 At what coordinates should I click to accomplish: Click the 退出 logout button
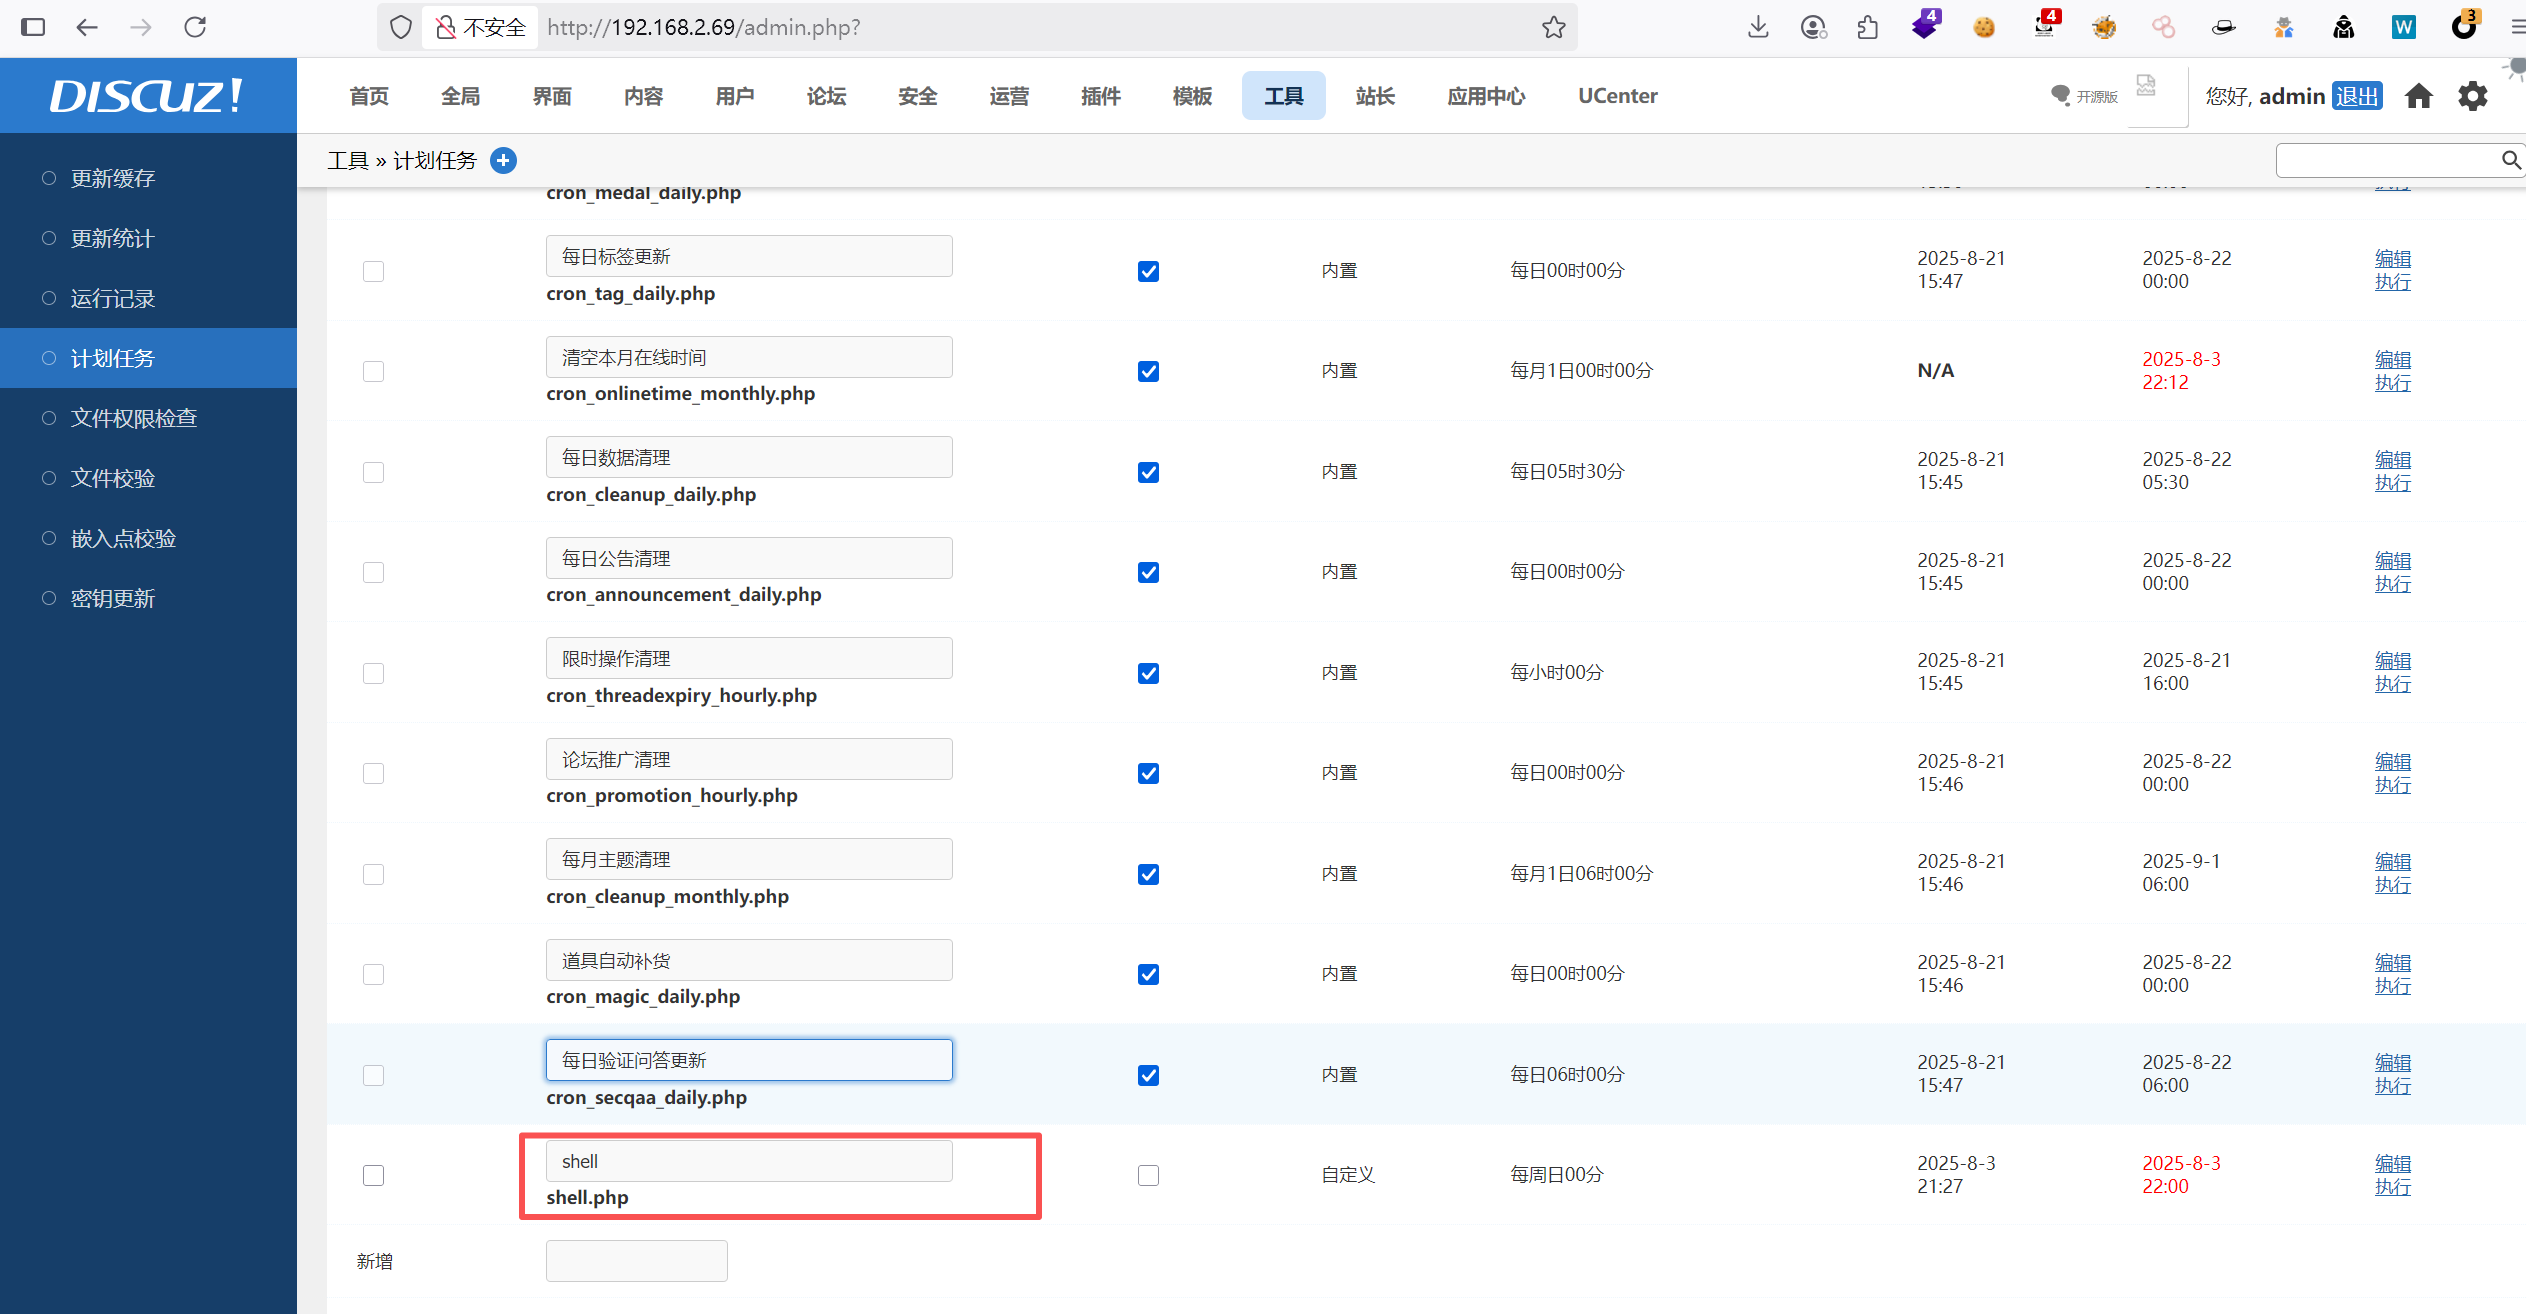(2356, 96)
